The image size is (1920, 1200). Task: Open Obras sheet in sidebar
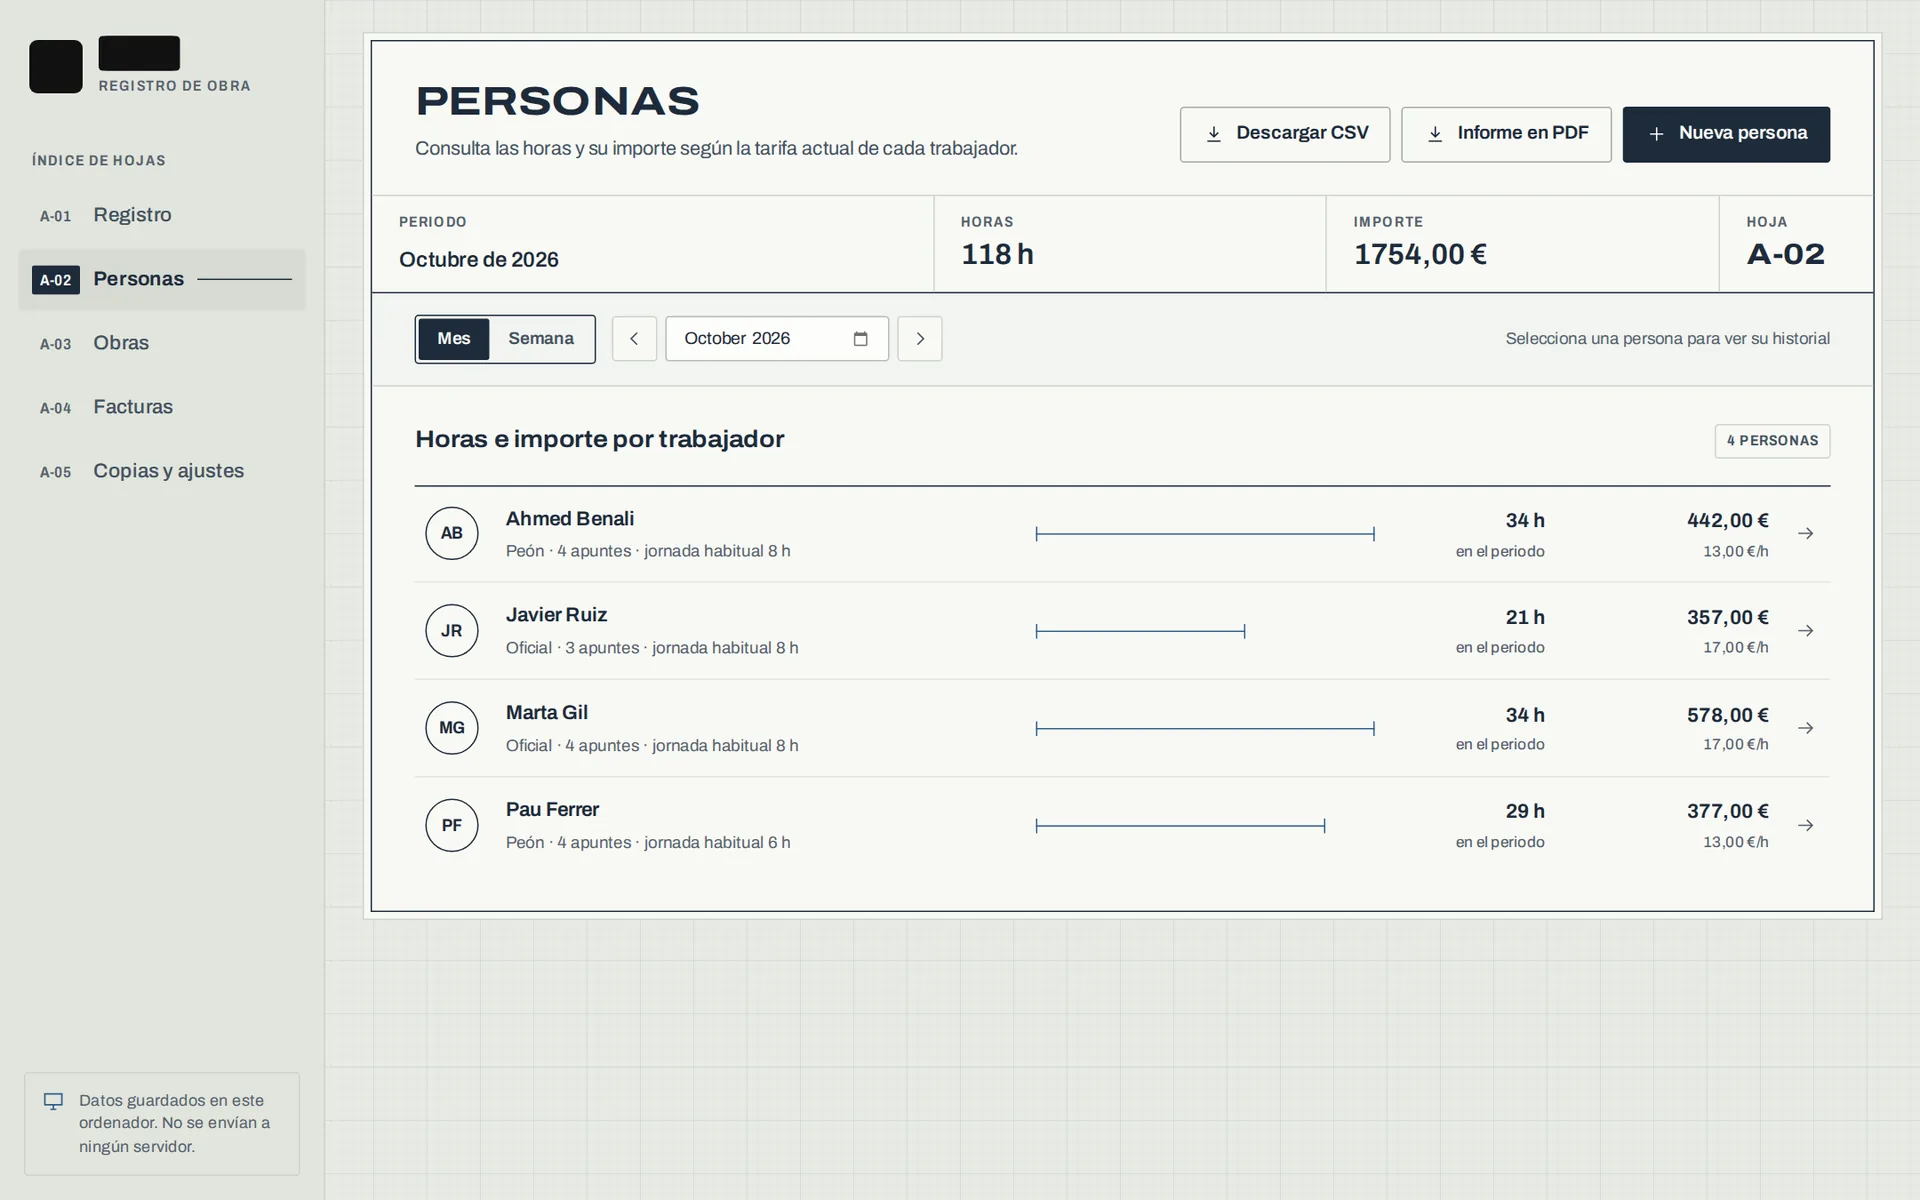point(162,343)
